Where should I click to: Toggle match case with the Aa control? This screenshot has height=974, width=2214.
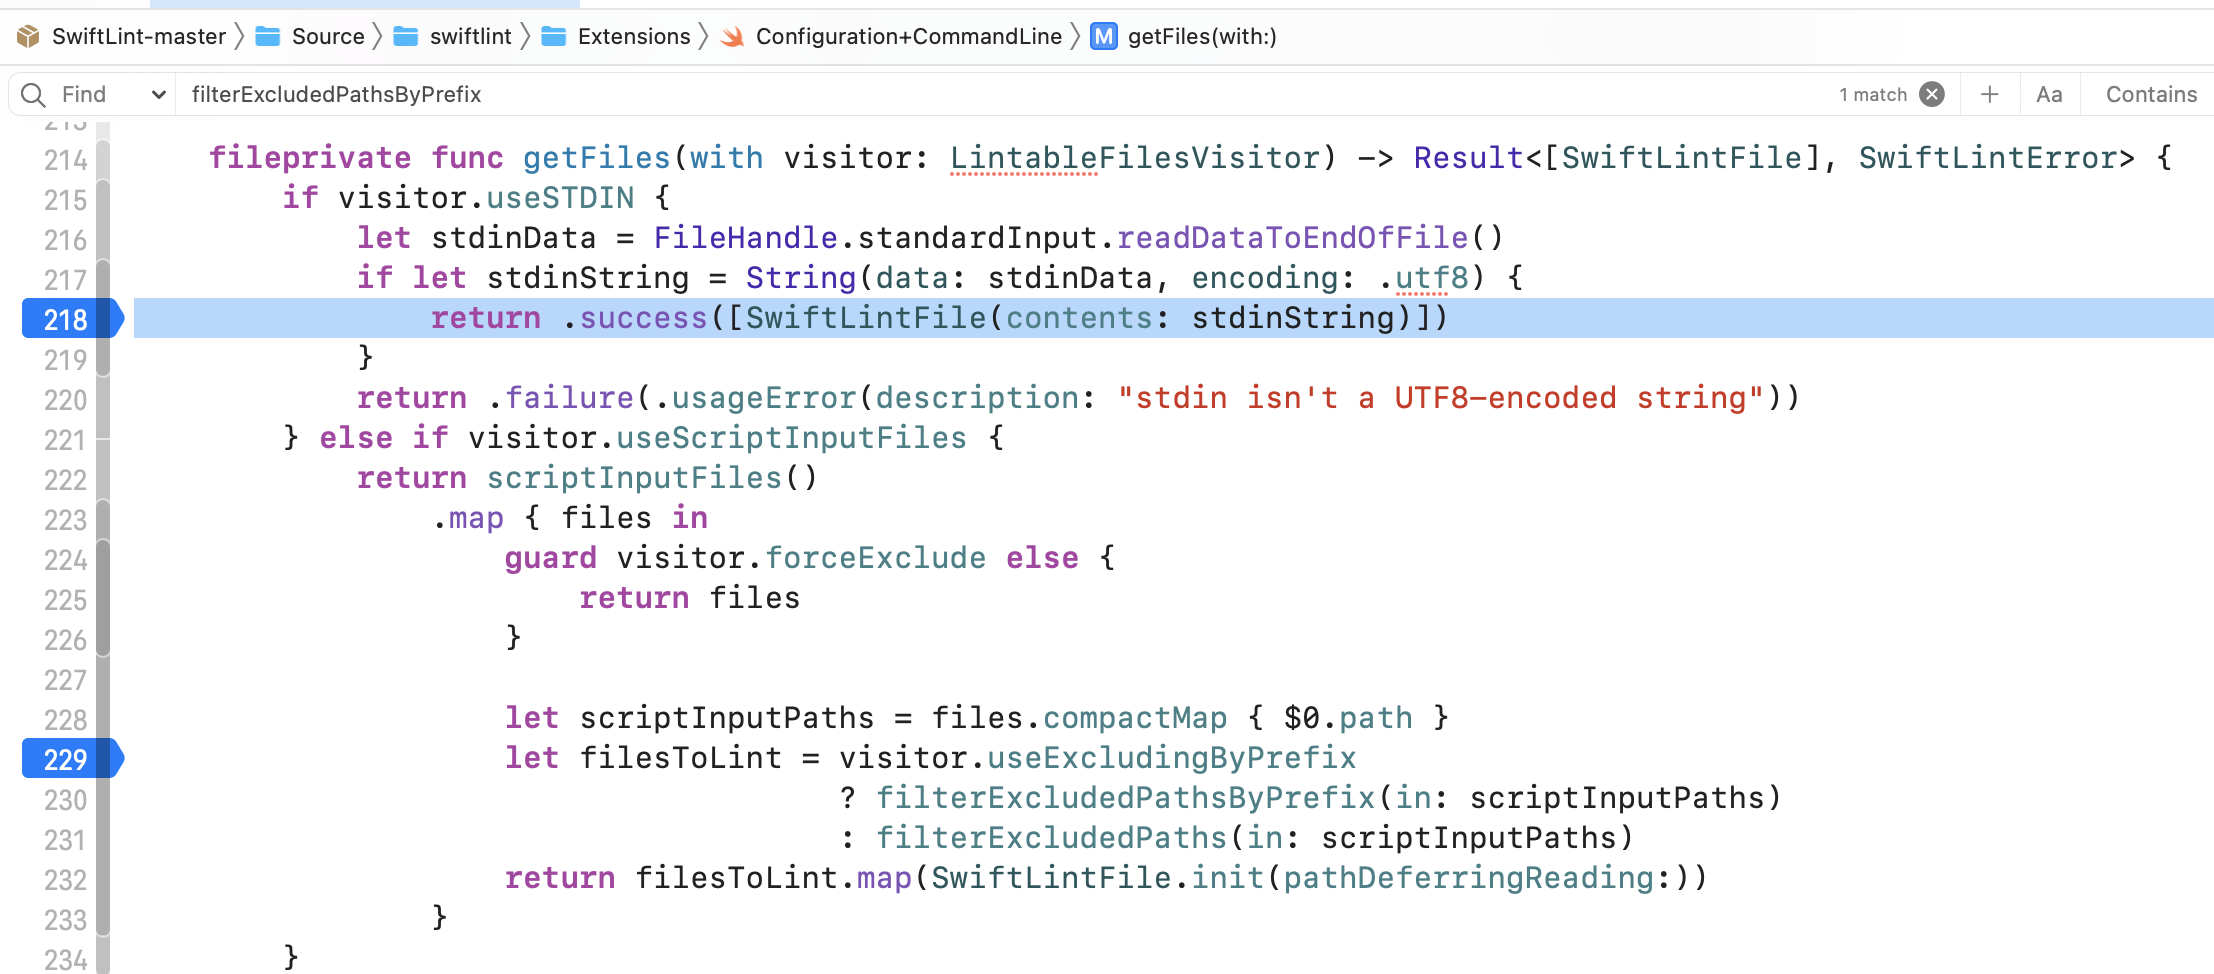point(2049,93)
